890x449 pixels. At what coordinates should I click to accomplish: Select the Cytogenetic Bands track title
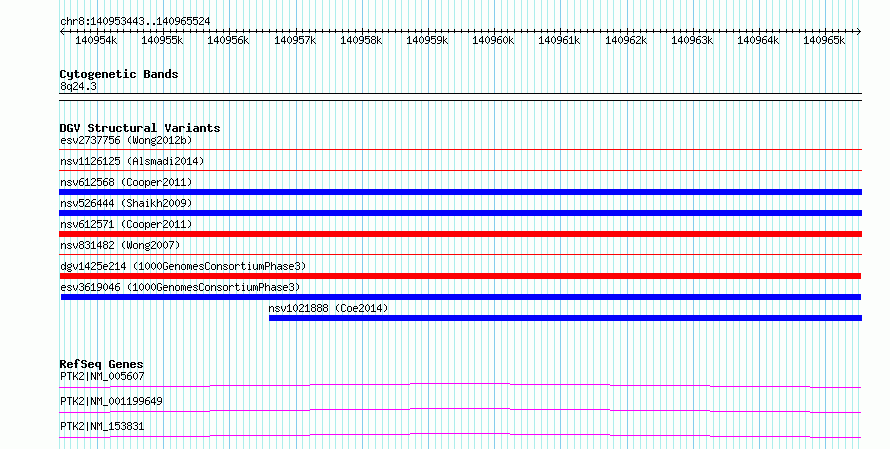[x=119, y=74]
